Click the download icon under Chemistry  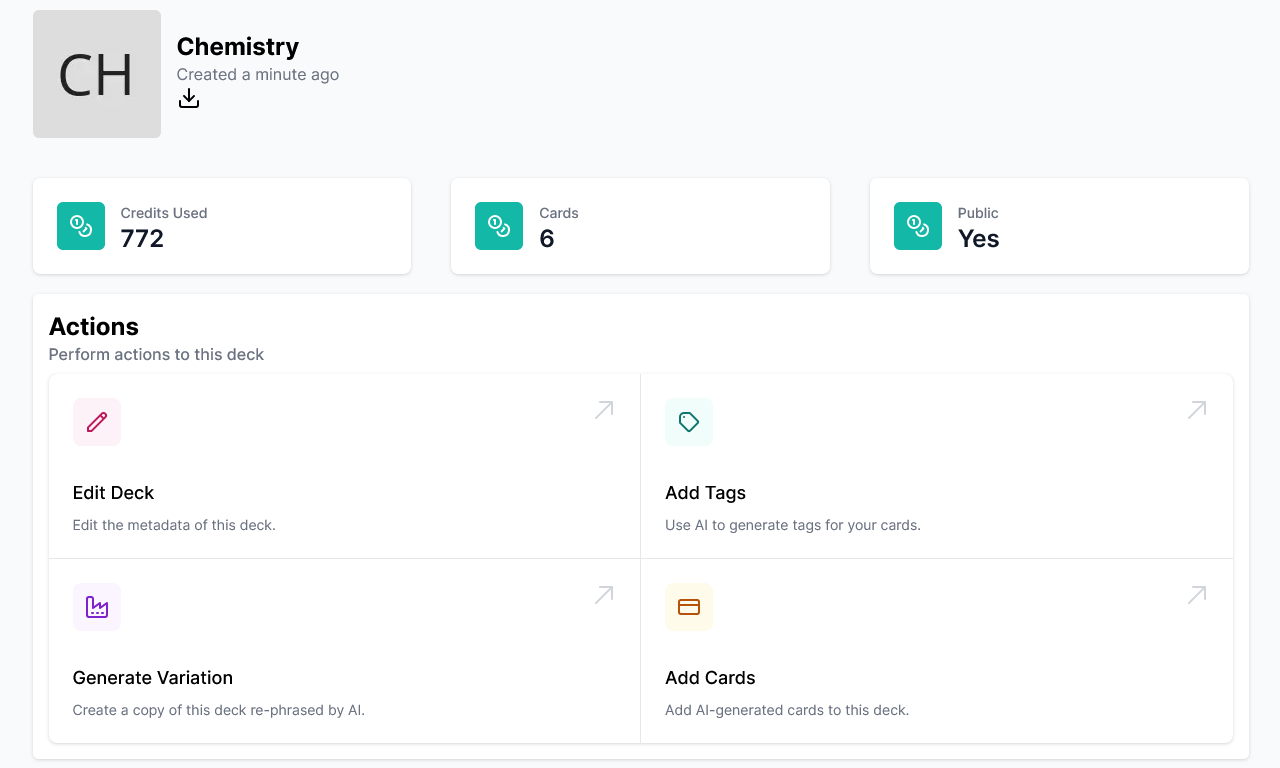pos(189,98)
